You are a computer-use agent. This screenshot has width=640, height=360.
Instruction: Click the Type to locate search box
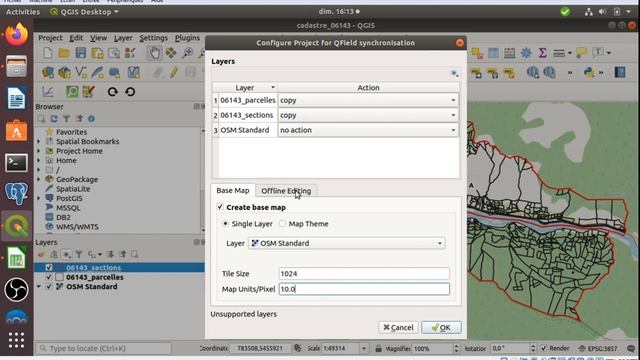coord(104,349)
